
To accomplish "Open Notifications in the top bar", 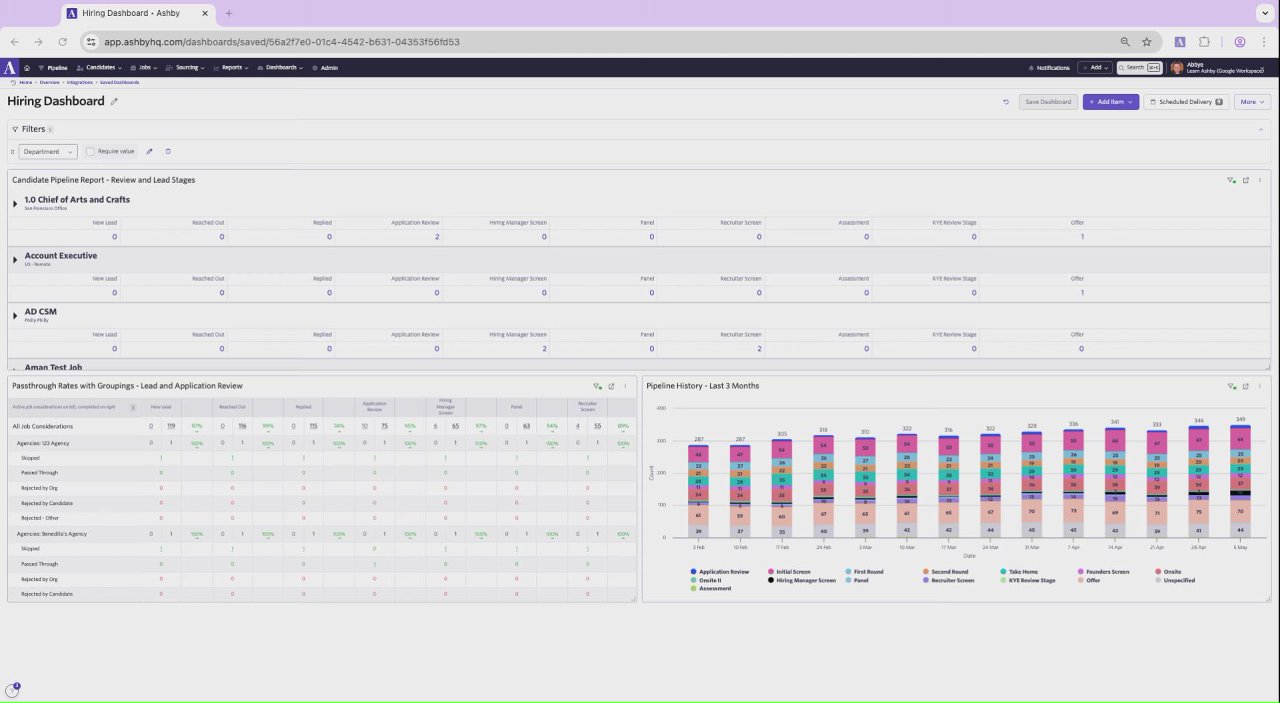I will point(1049,68).
